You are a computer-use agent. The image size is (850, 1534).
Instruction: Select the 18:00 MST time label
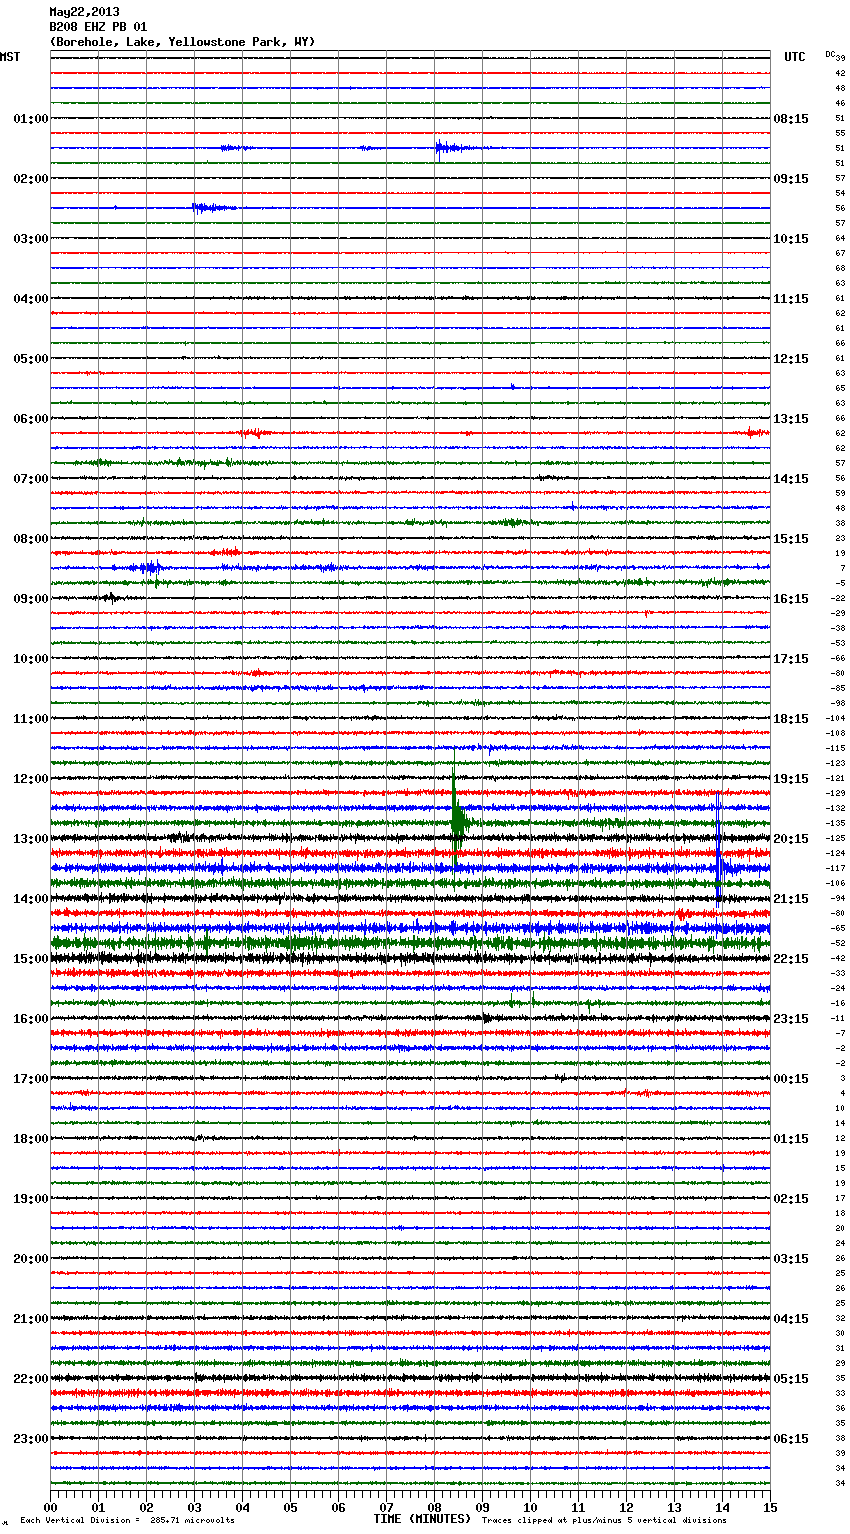pos(30,1139)
